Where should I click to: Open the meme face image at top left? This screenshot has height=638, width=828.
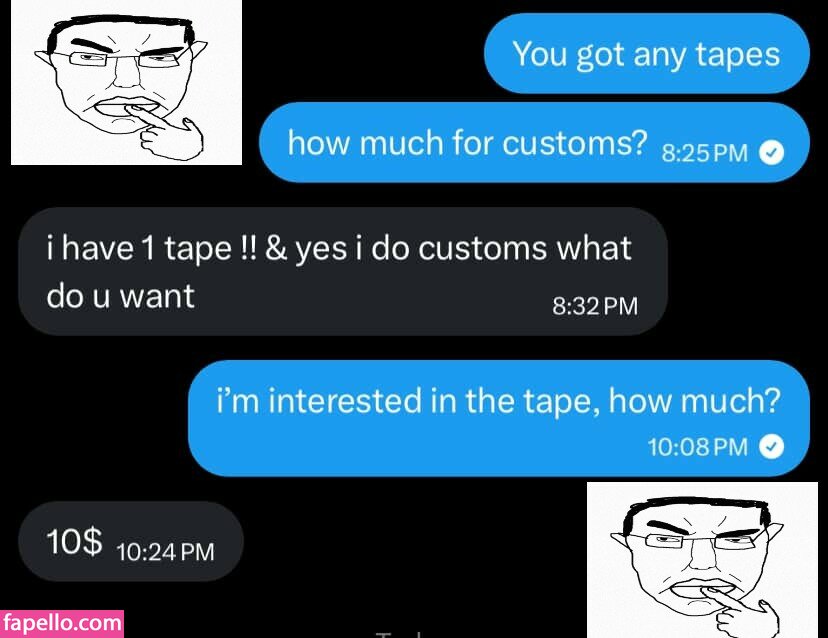click(x=126, y=82)
